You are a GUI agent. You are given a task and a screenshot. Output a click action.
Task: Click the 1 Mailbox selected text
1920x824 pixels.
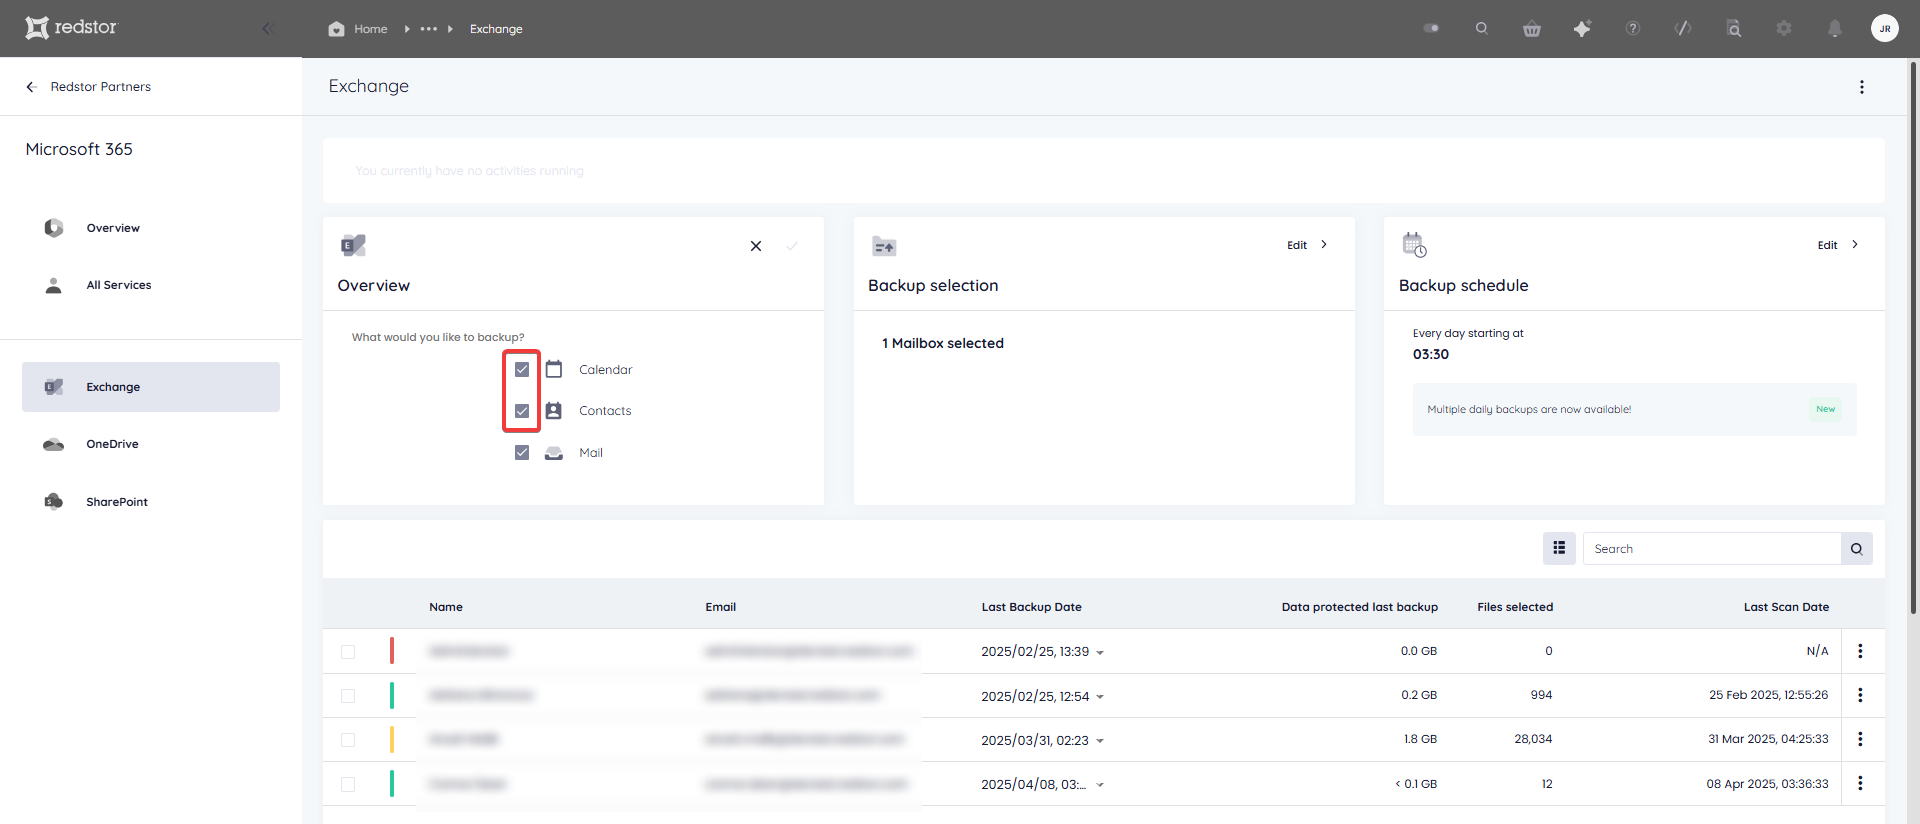943,343
